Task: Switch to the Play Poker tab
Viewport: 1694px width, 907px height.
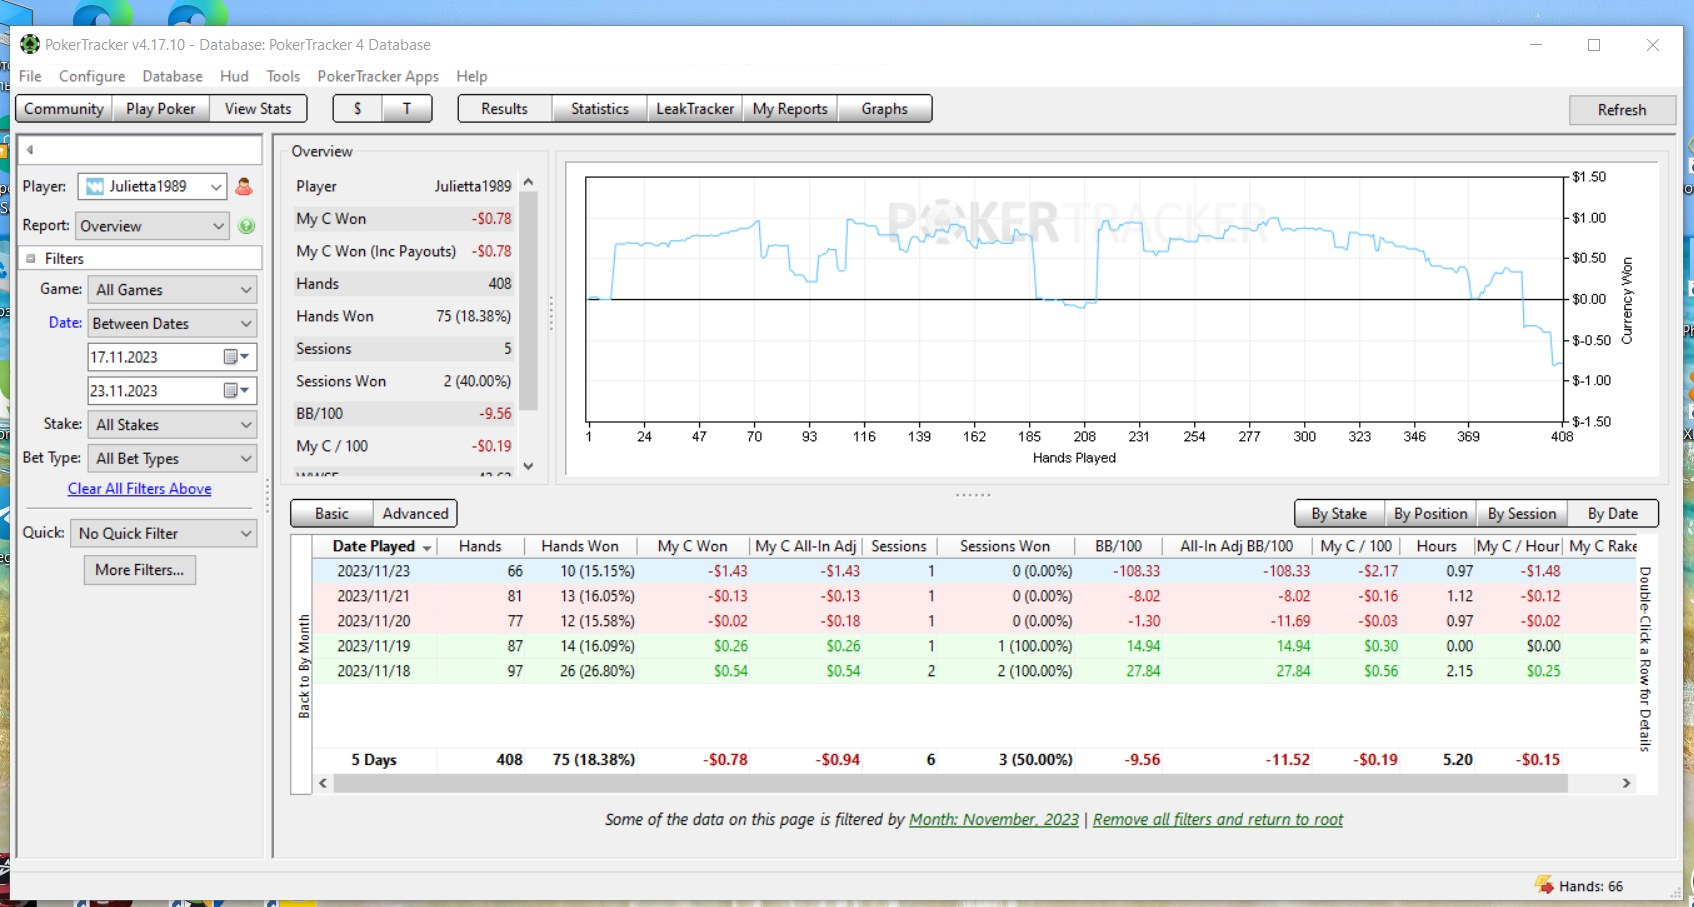Action: coord(161,109)
